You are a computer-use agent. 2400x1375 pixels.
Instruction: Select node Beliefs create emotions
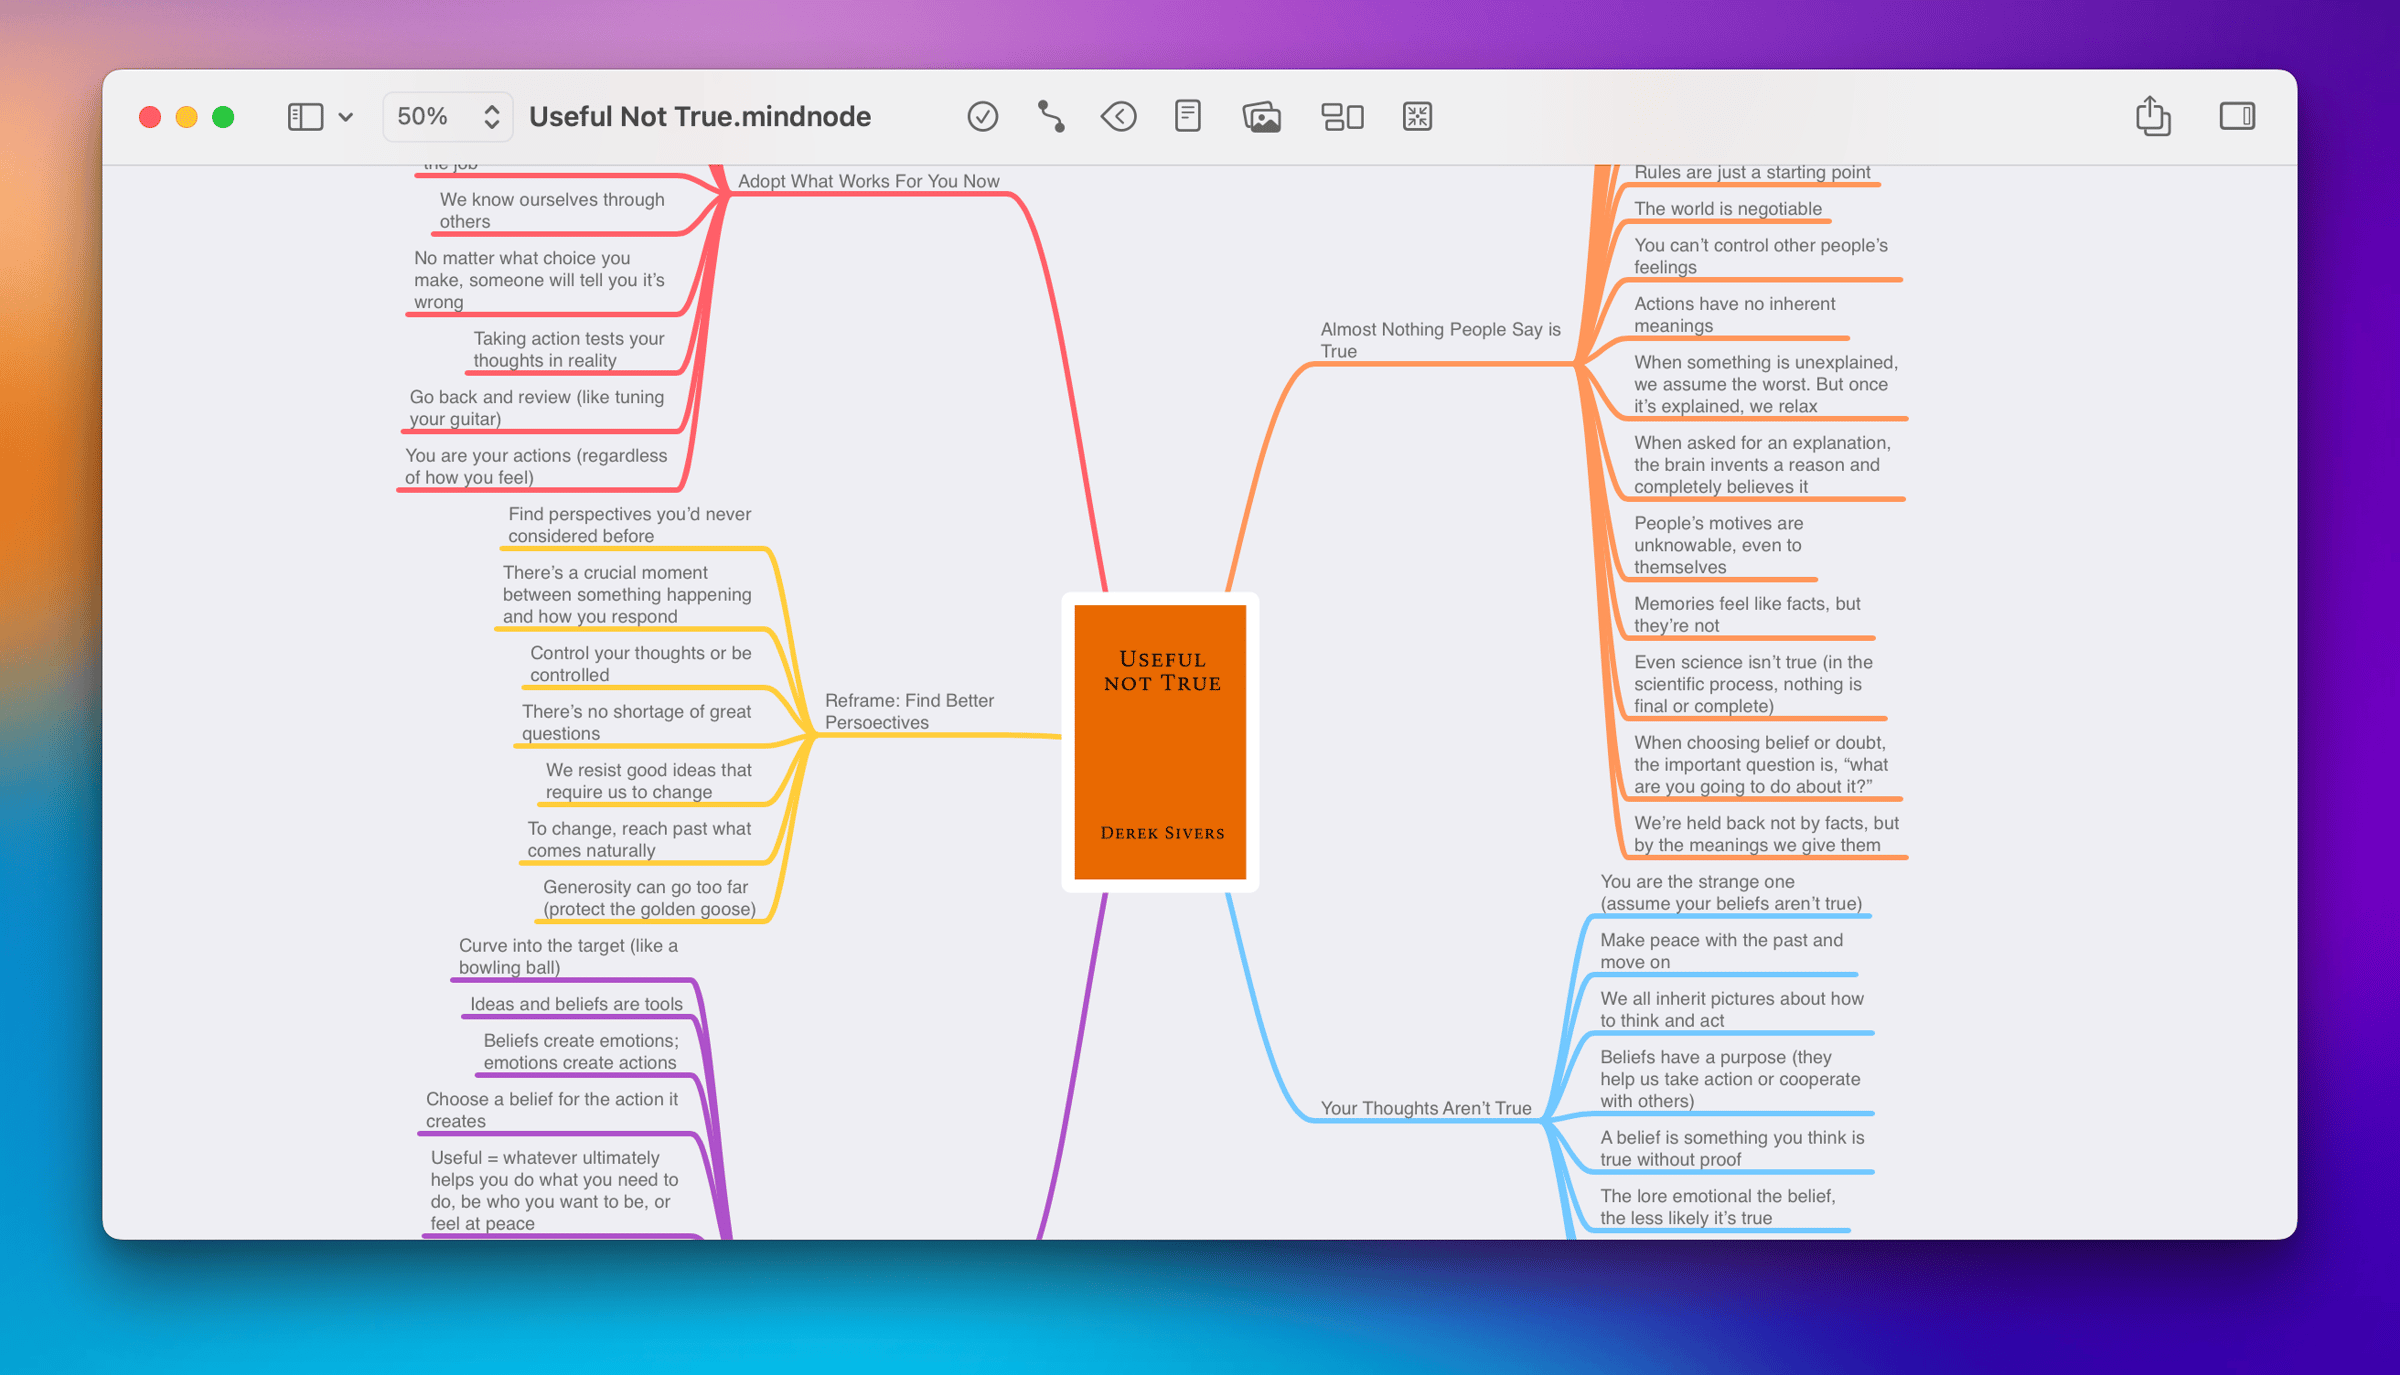580,1052
